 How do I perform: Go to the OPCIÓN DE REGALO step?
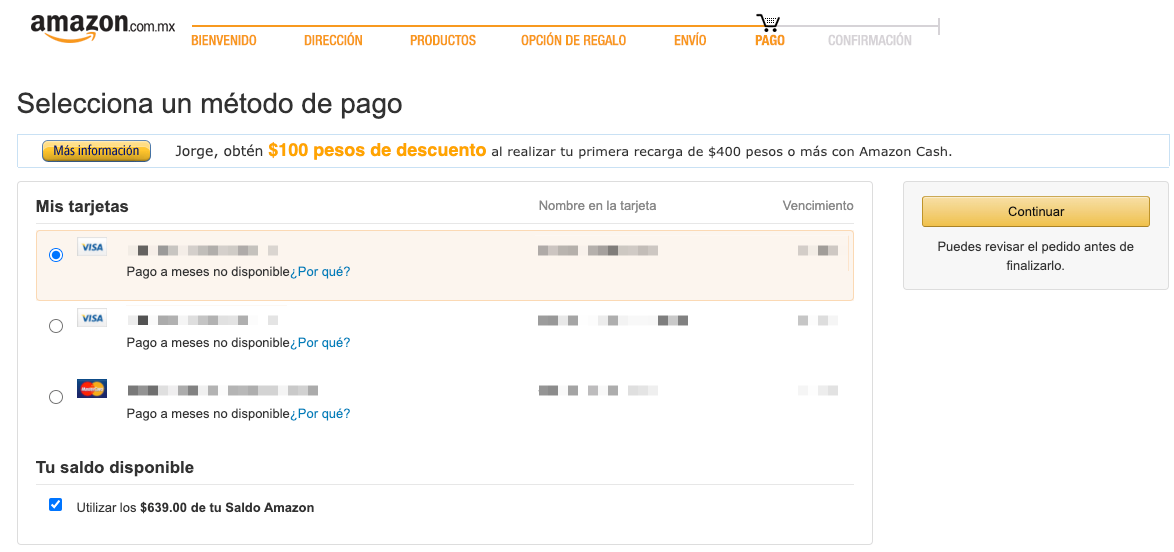point(574,40)
